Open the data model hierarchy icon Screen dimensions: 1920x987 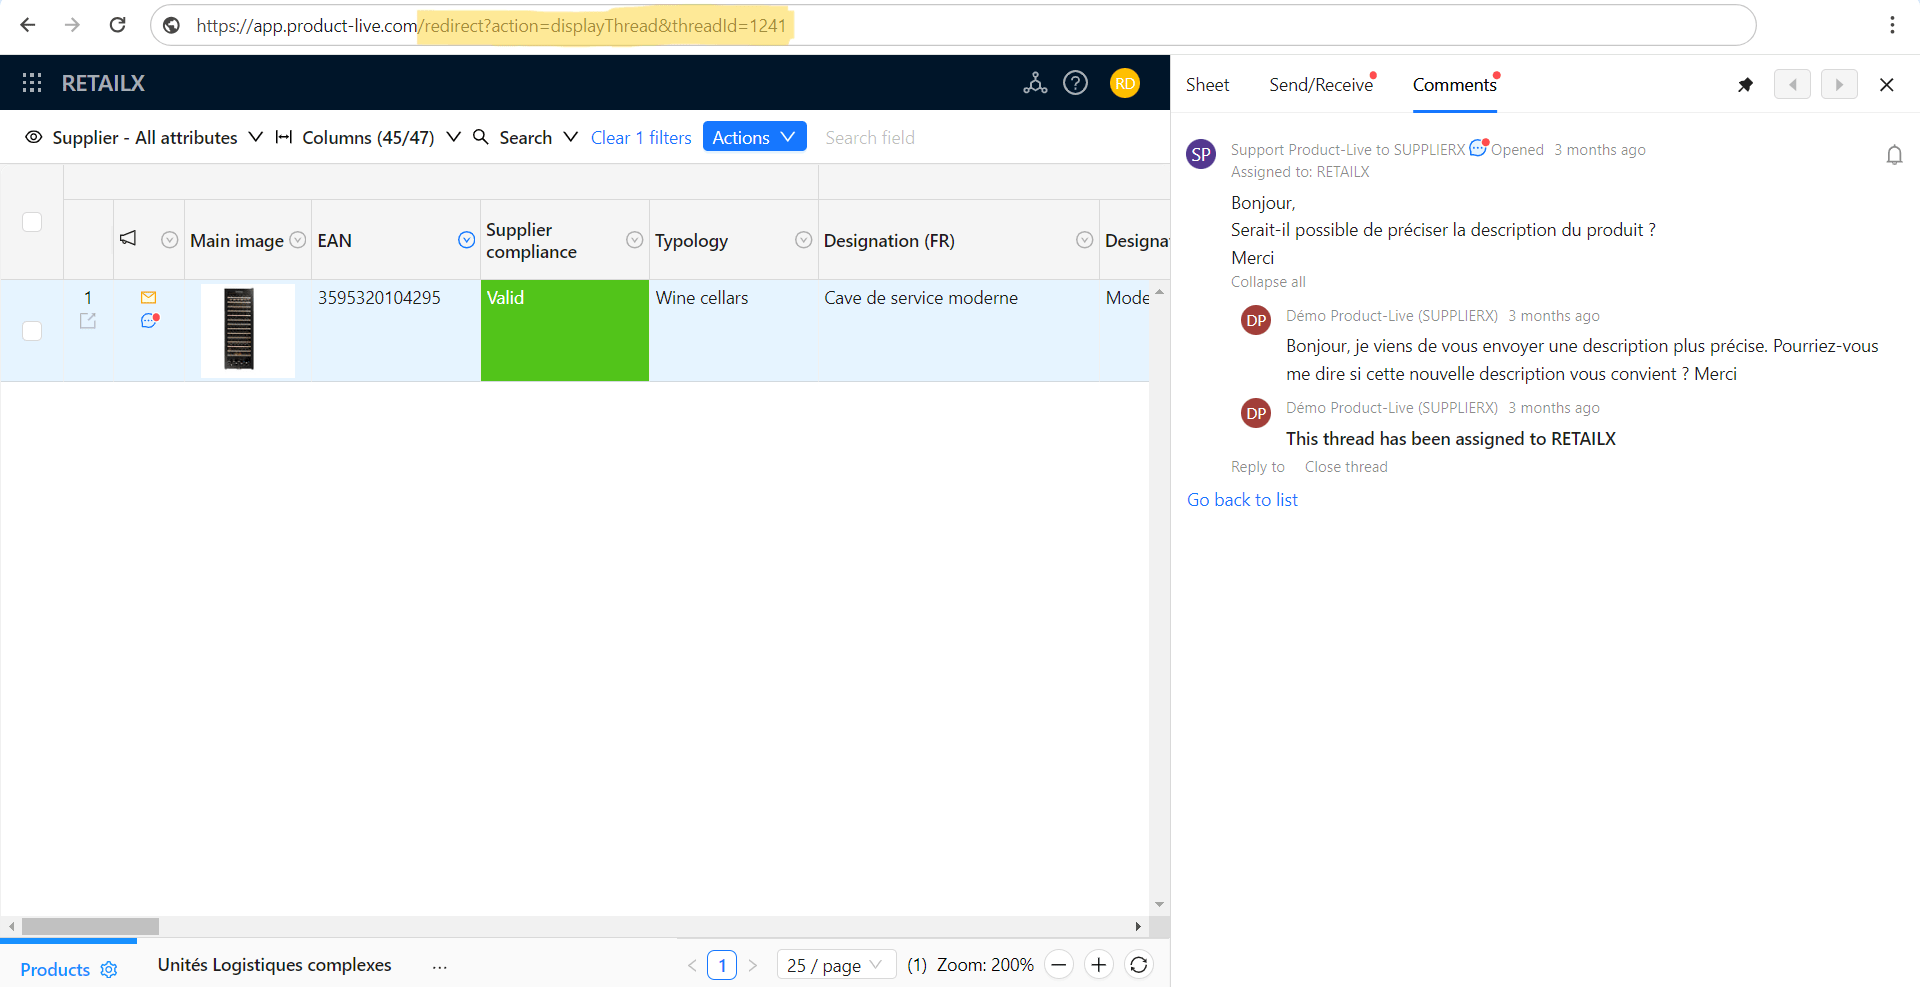pos(1035,83)
